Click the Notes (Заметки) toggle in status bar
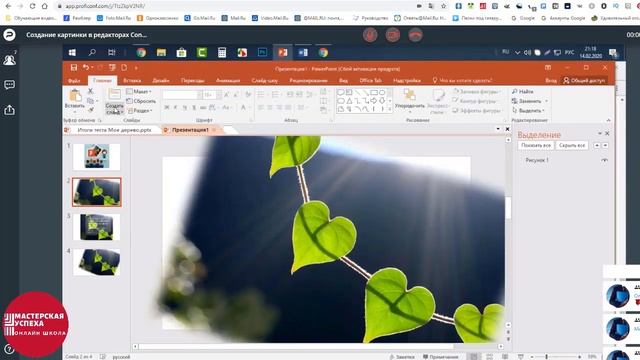The image size is (640, 360). (402, 357)
